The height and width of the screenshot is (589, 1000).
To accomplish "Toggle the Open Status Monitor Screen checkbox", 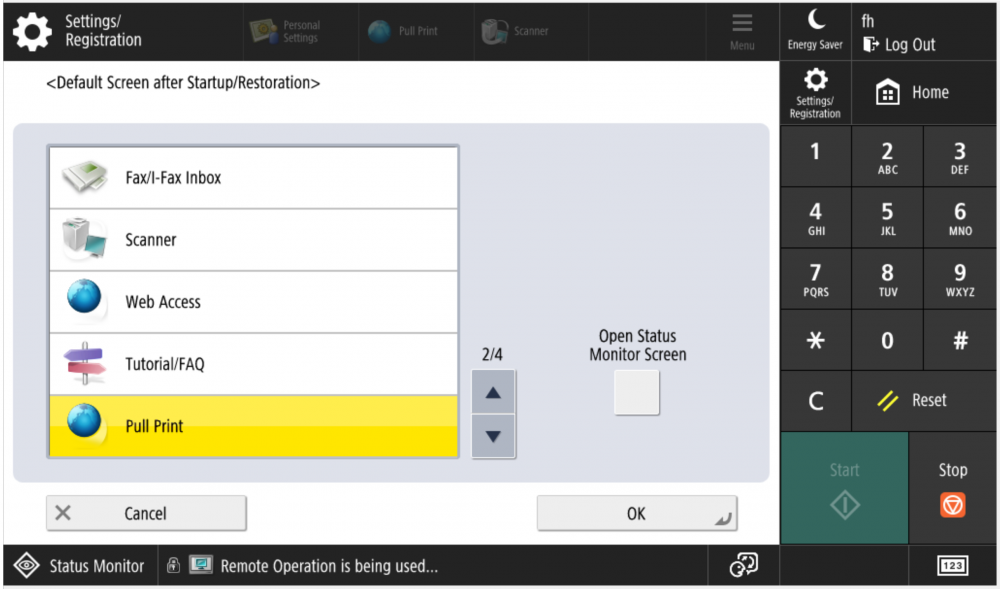I will 636,392.
